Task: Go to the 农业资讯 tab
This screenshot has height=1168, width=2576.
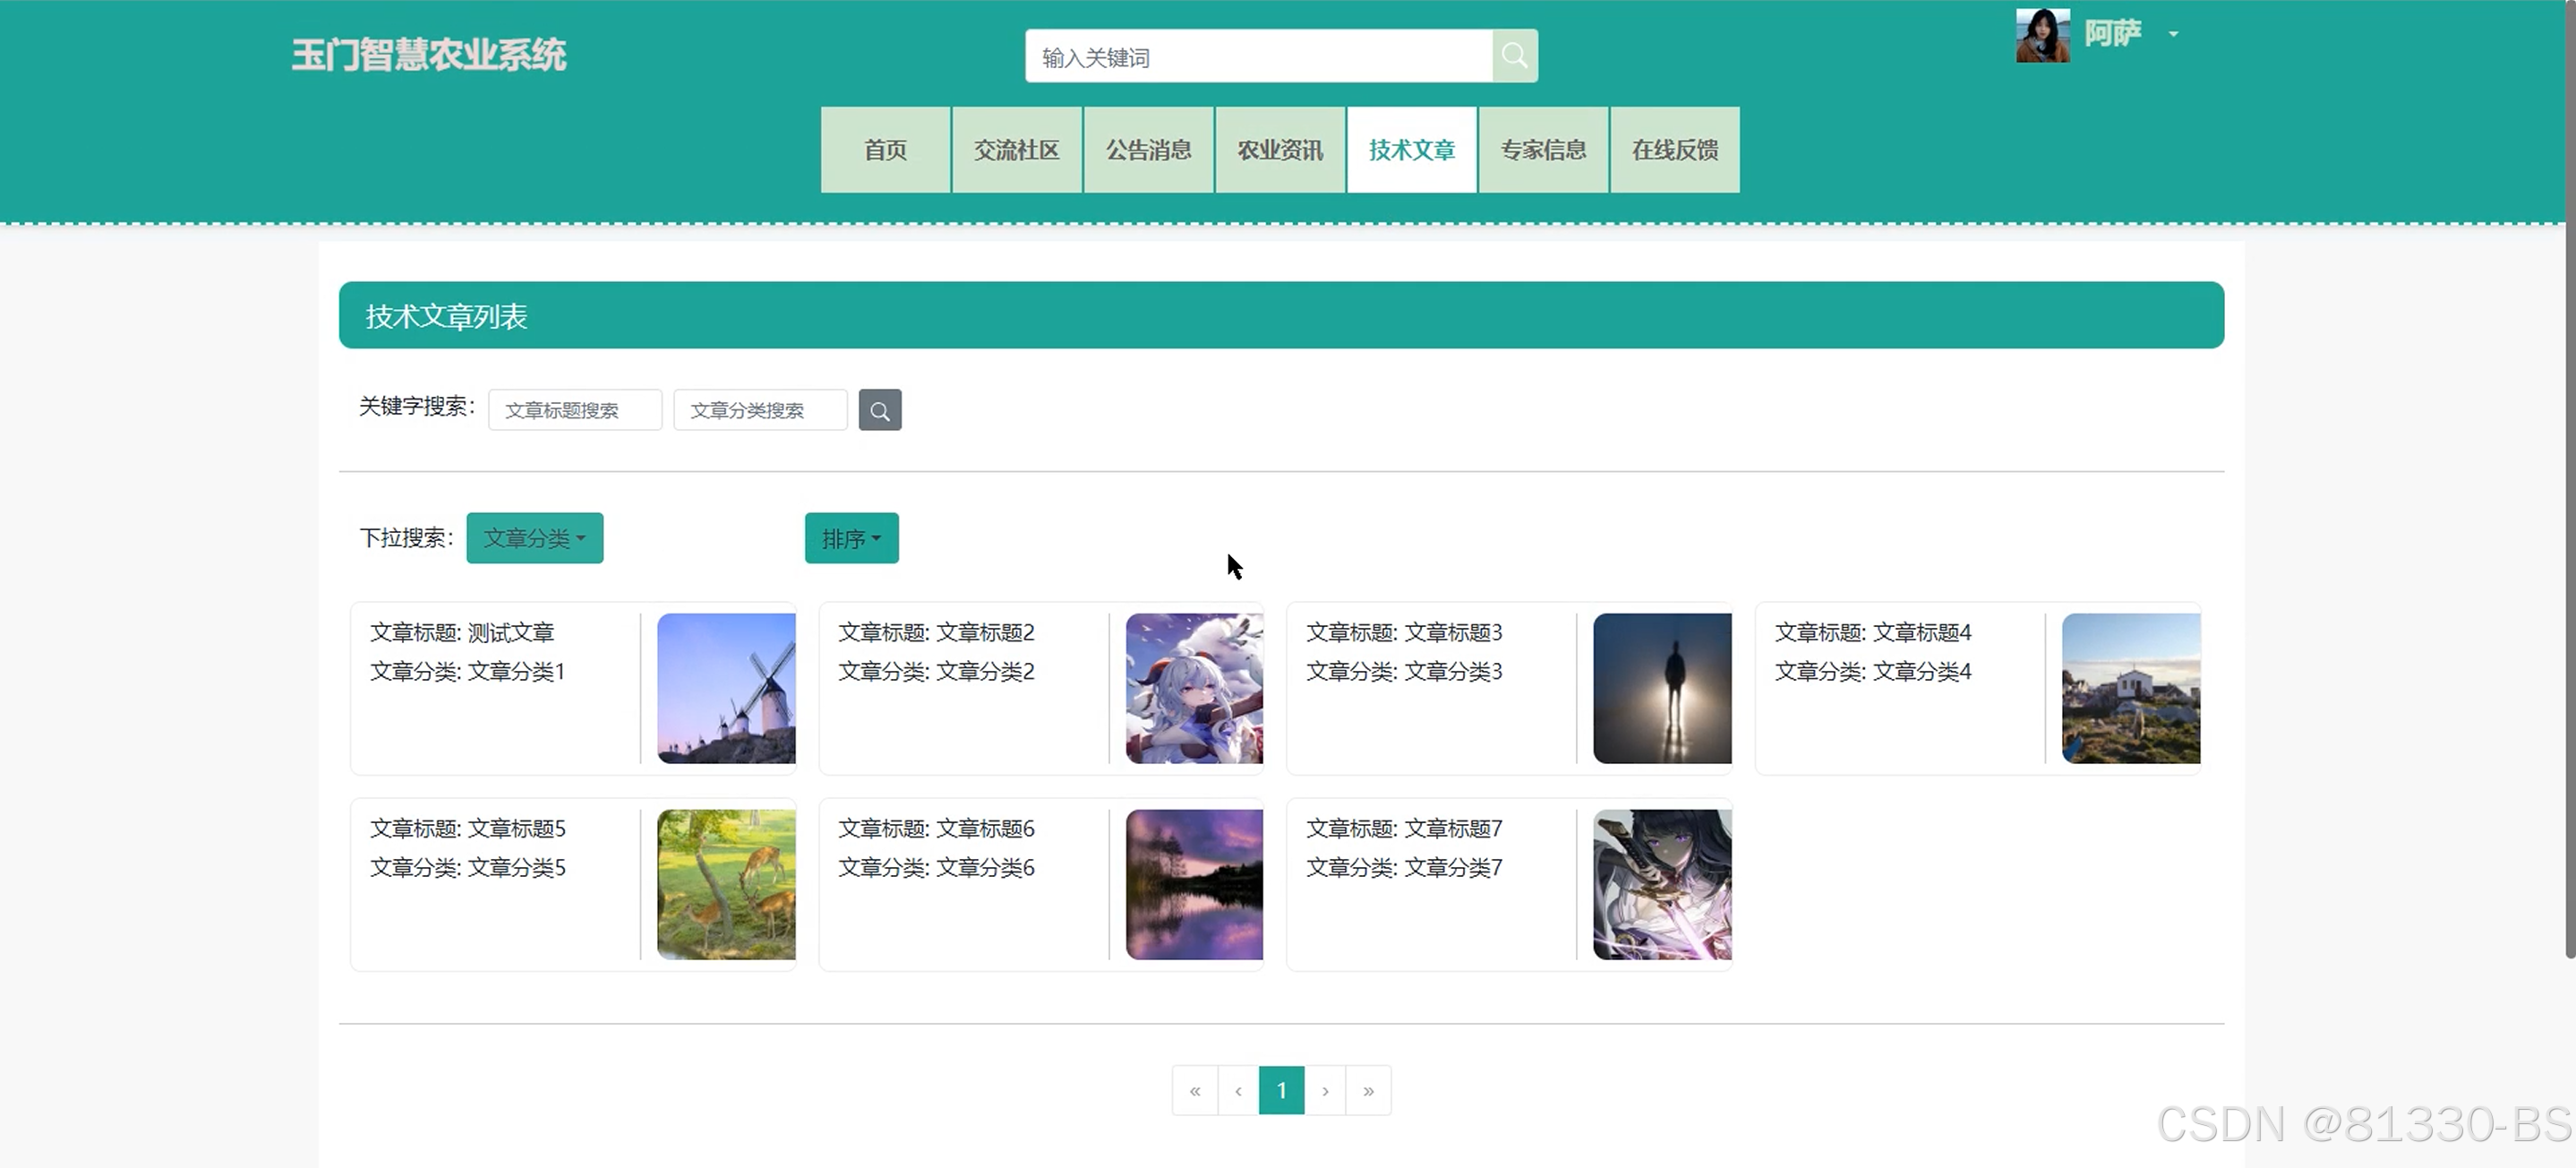Action: 1279,150
